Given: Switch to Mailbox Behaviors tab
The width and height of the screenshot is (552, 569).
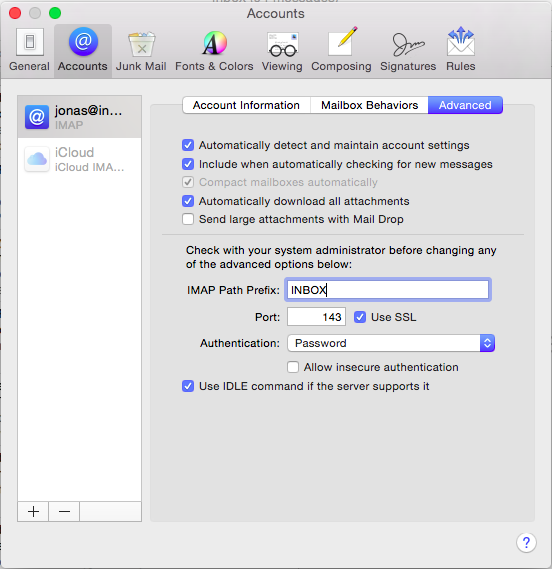Looking at the screenshot, I should [x=369, y=105].
